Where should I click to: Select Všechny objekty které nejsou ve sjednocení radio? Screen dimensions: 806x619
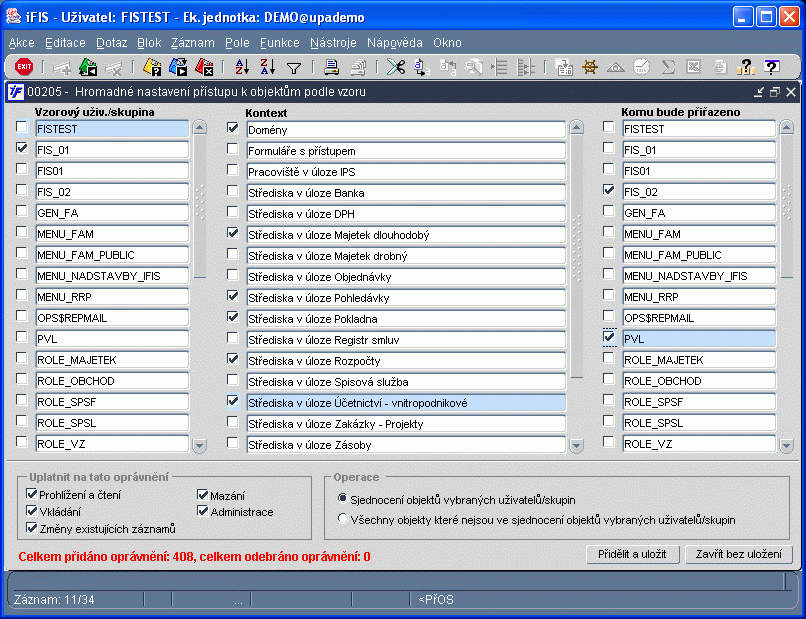click(x=342, y=519)
